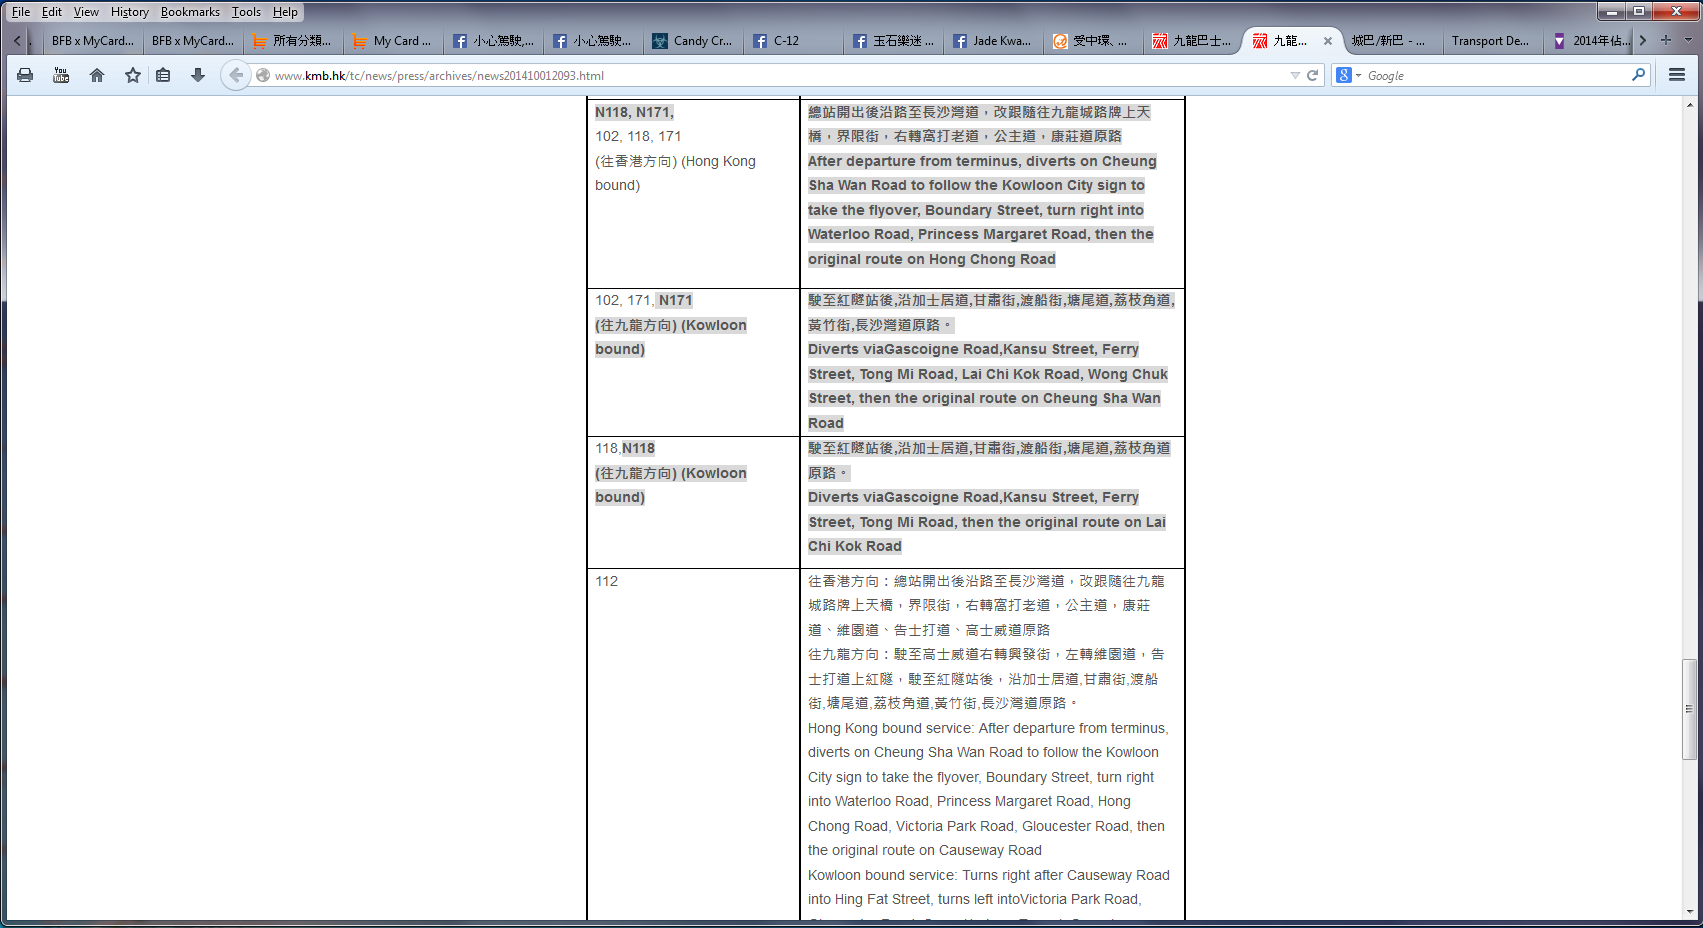Show bookmarks list icon
Screen dimensions: 1703x928
163,75
